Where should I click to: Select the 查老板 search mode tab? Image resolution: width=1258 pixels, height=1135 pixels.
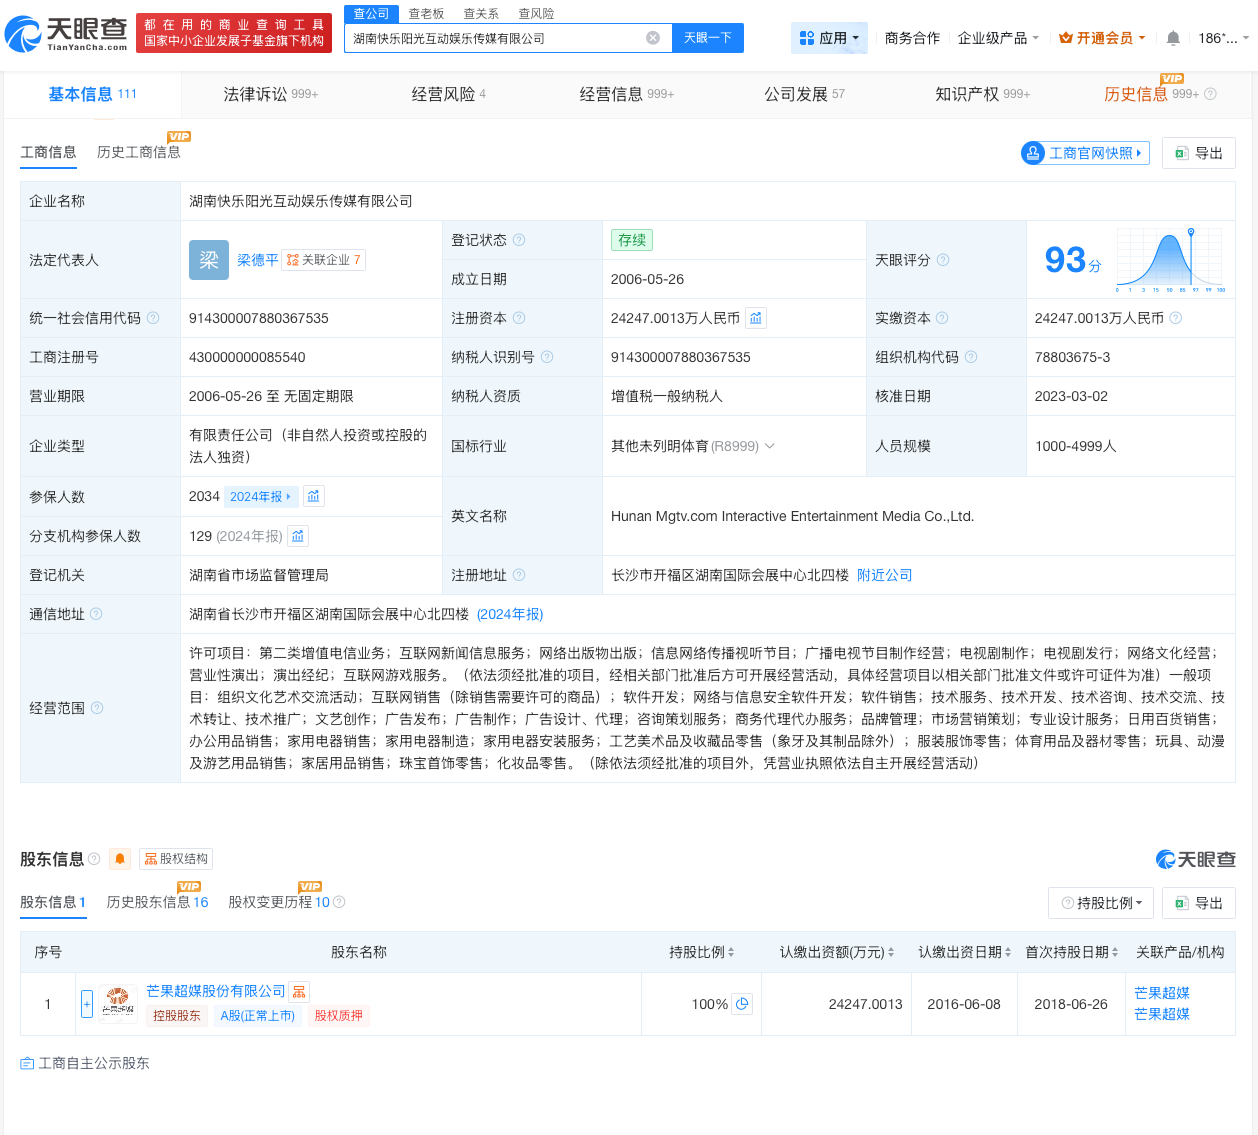coord(426,14)
